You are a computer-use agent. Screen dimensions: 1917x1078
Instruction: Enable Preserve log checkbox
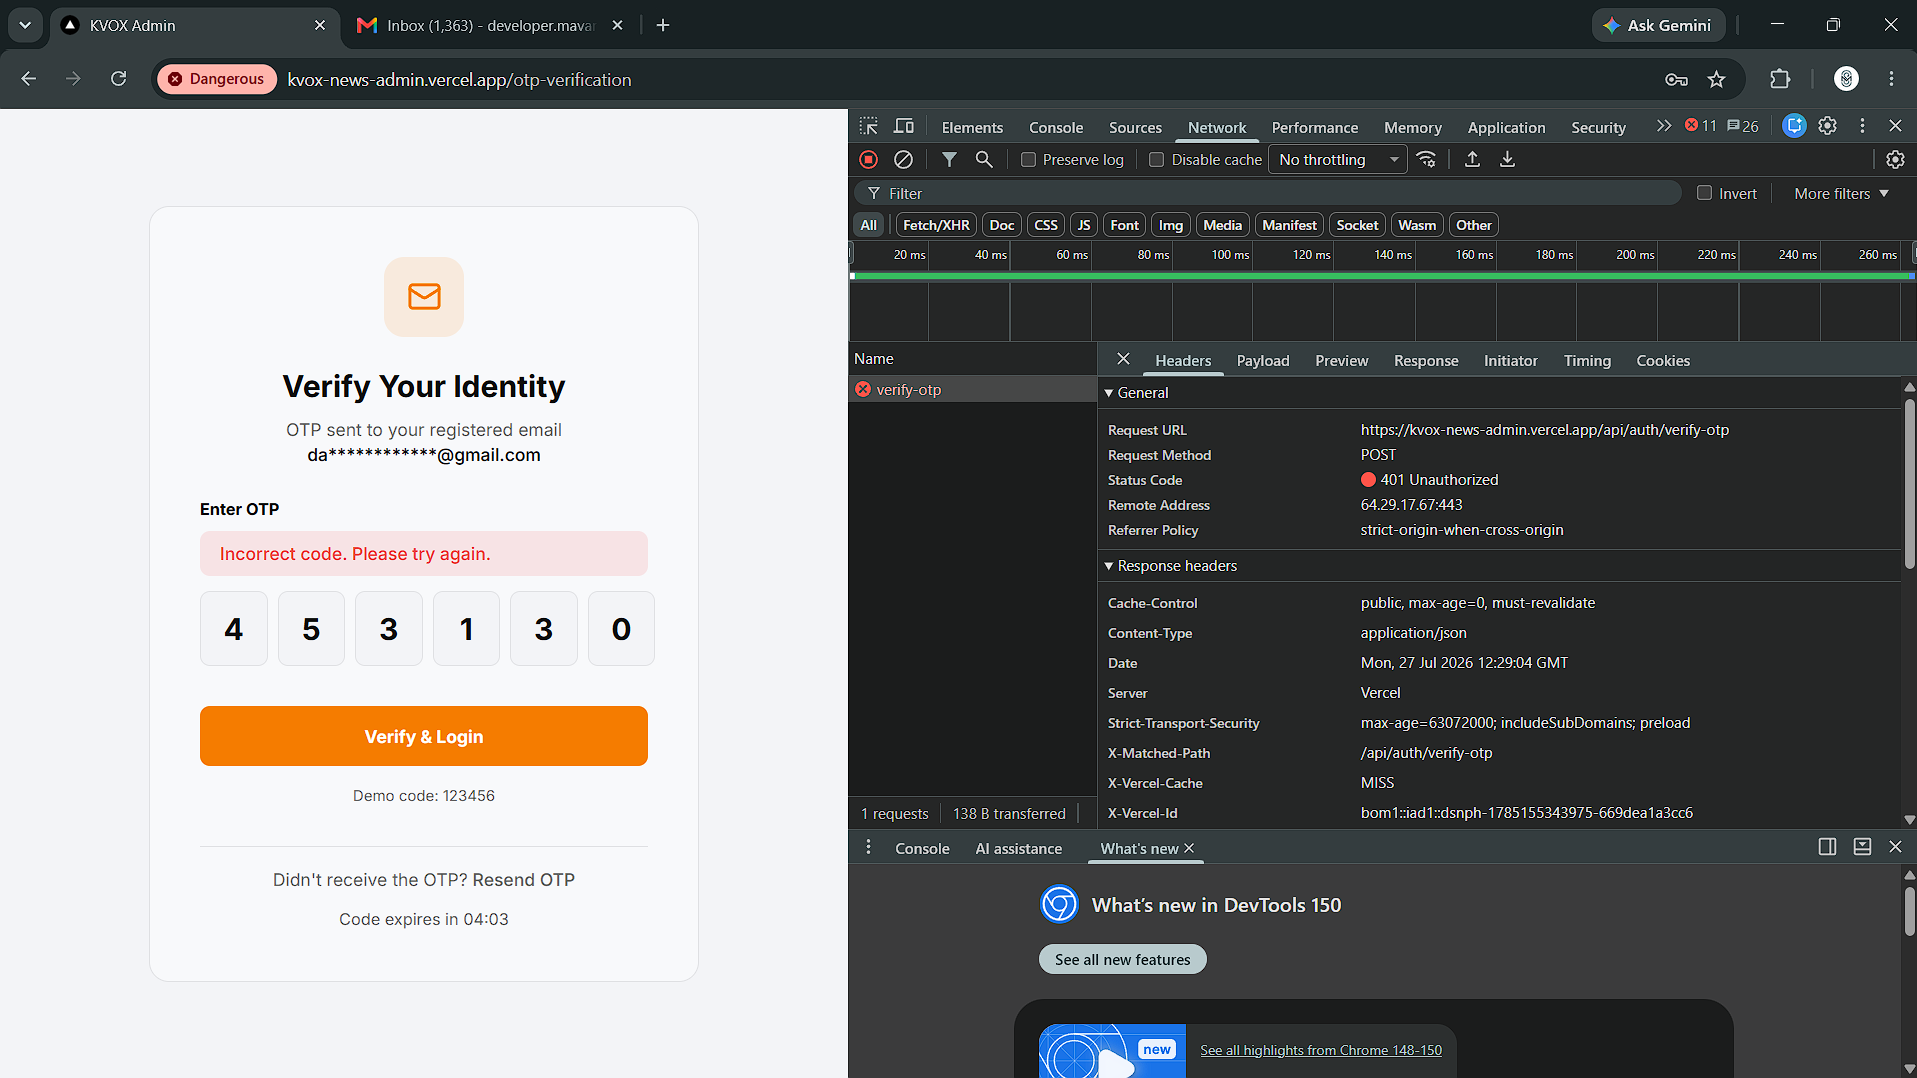[1028, 160]
